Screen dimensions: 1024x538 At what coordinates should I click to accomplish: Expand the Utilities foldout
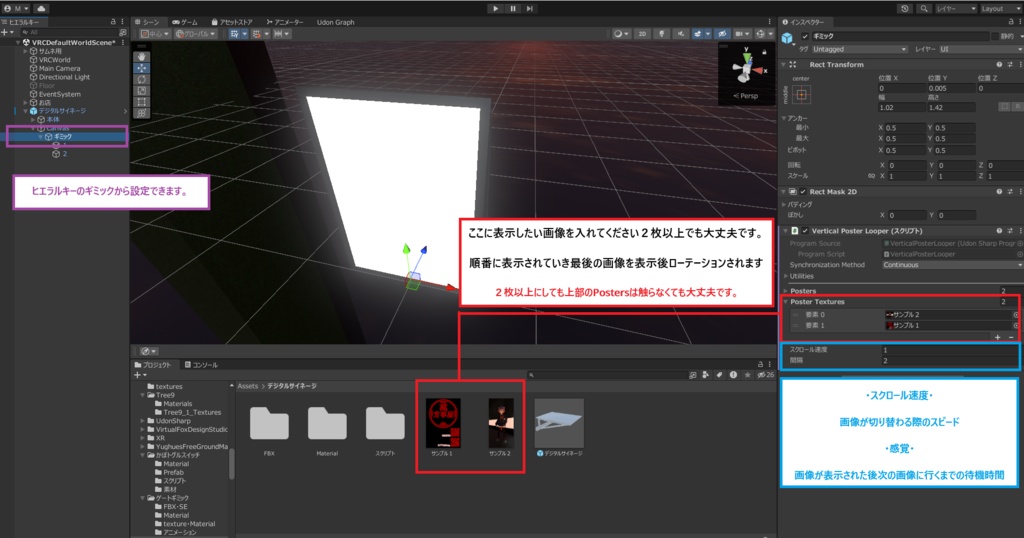click(786, 276)
